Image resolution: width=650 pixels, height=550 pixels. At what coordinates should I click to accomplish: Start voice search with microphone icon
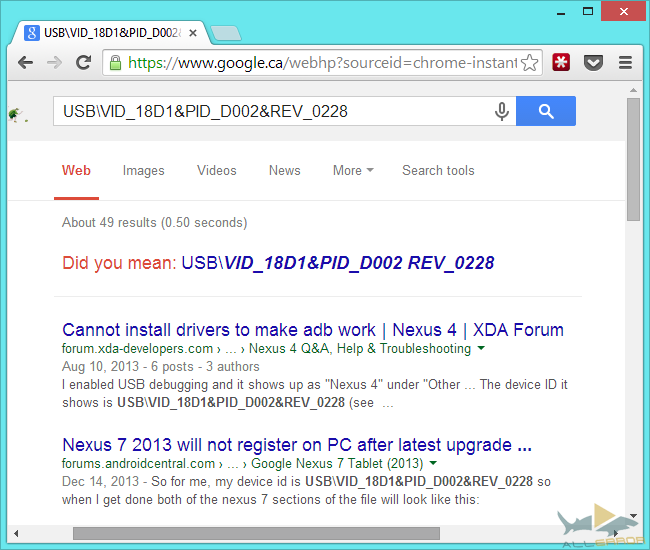pos(502,111)
